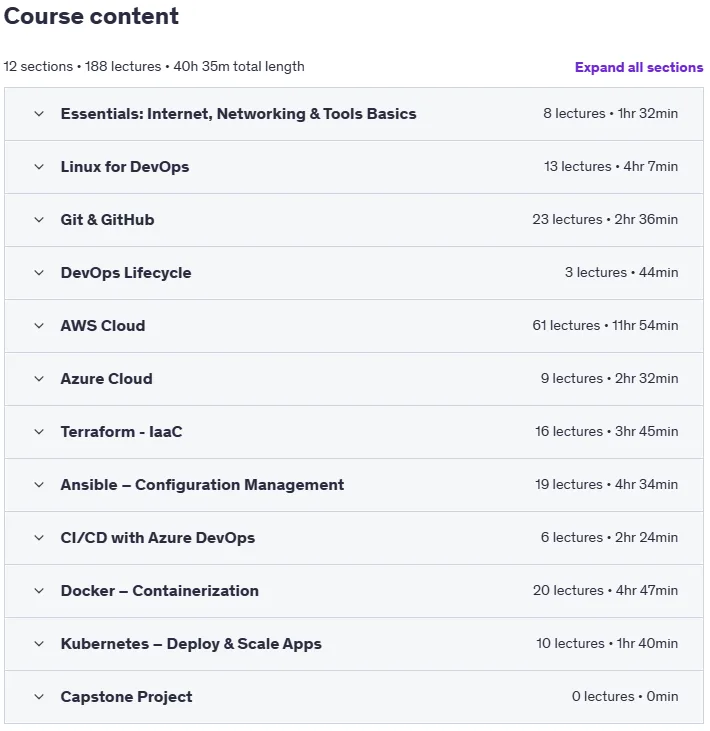Open chevron next to DevOps Lifecycle
The image size is (710, 731).
pyautogui.click(x=39, y=273)
